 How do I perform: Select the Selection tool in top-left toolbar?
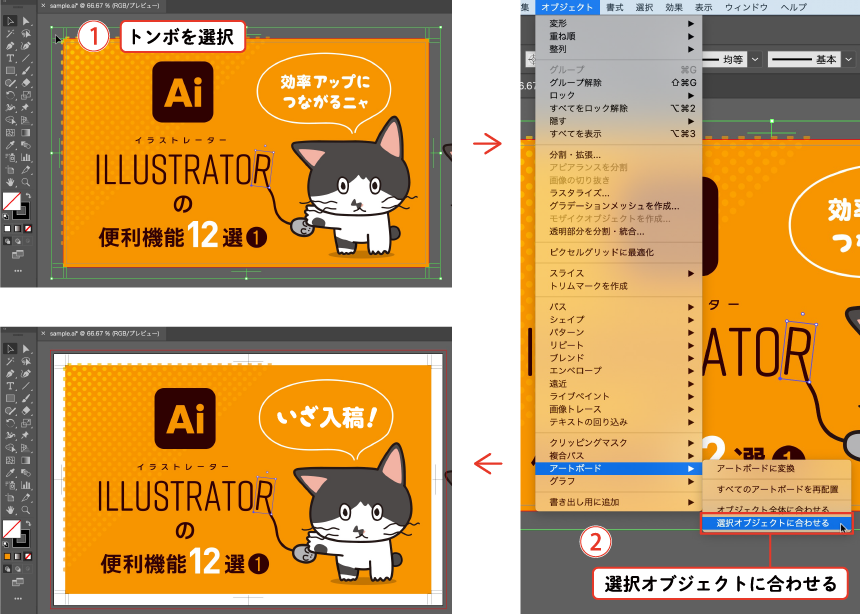click(8, 20)
